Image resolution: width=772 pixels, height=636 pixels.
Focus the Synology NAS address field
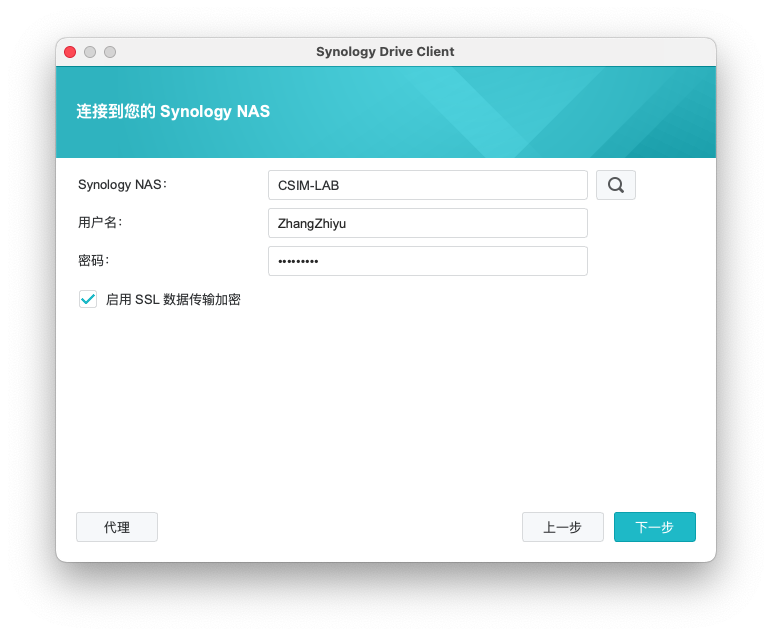click(427, 185)
